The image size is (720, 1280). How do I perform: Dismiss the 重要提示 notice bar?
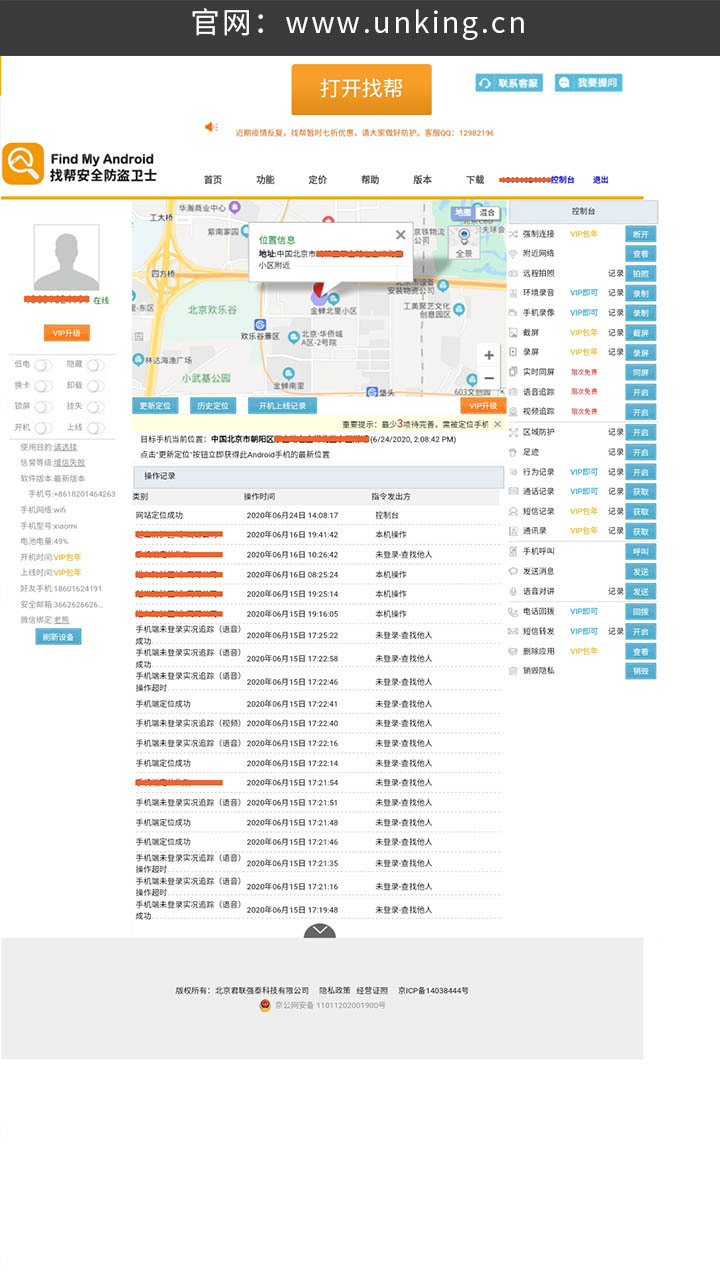coord(498,424)
